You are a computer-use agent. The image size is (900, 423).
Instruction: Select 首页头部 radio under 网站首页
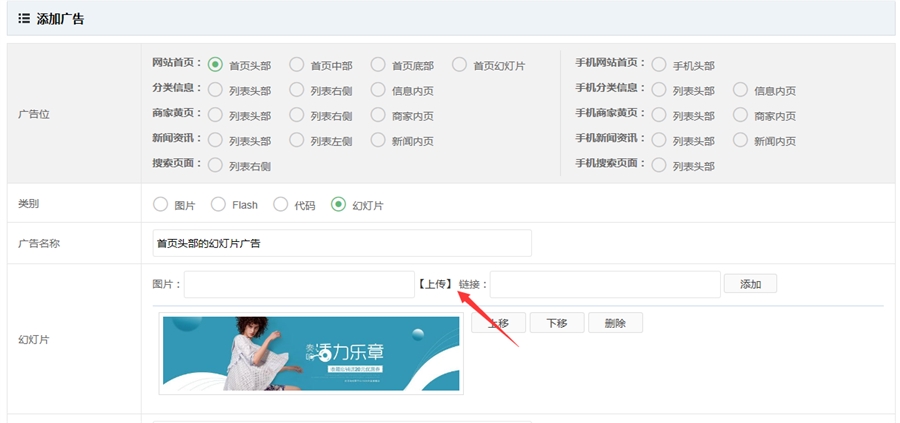pos(215,65)
